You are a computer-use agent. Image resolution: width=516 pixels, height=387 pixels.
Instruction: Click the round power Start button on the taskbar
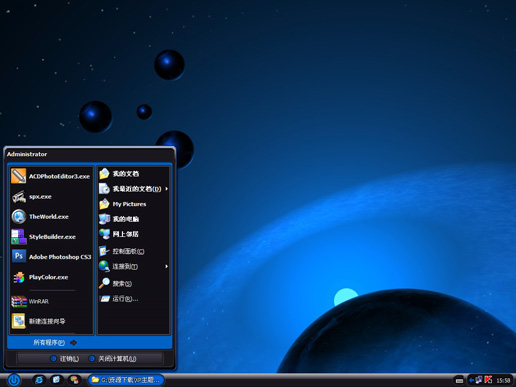point(14,380)
